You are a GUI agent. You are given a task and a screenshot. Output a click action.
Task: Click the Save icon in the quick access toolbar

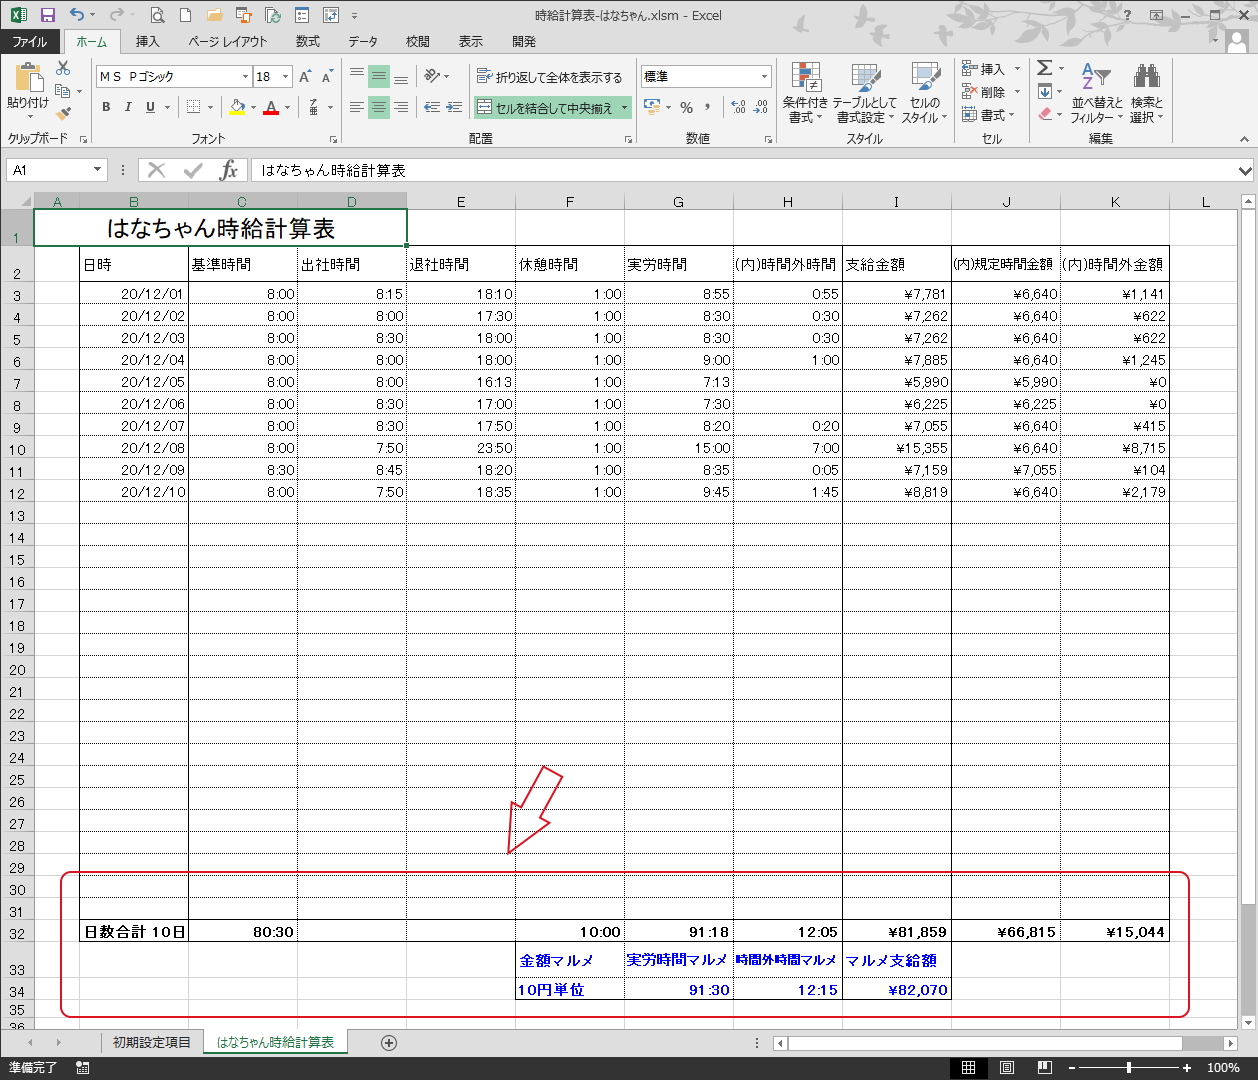47,15
